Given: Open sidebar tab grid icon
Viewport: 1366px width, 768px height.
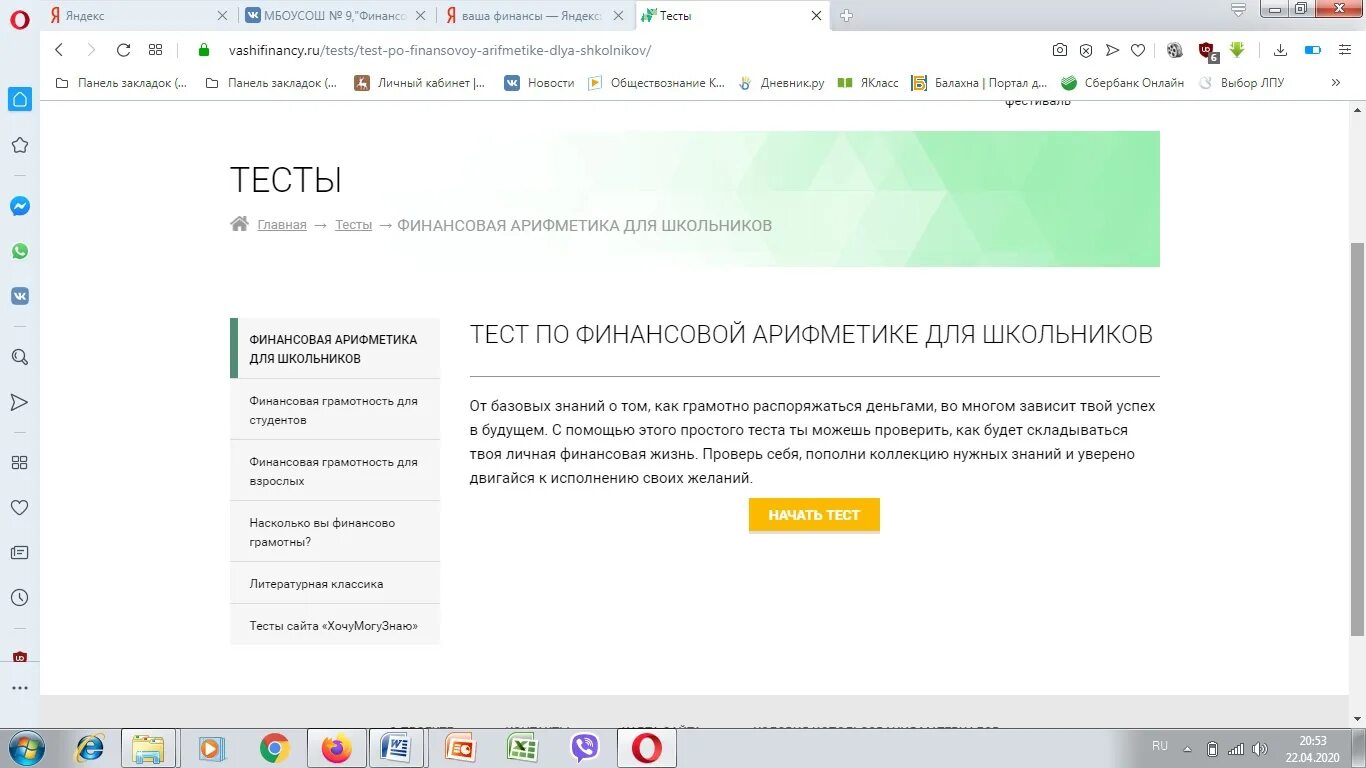Looking at the screenshot, I should [19, 463].
